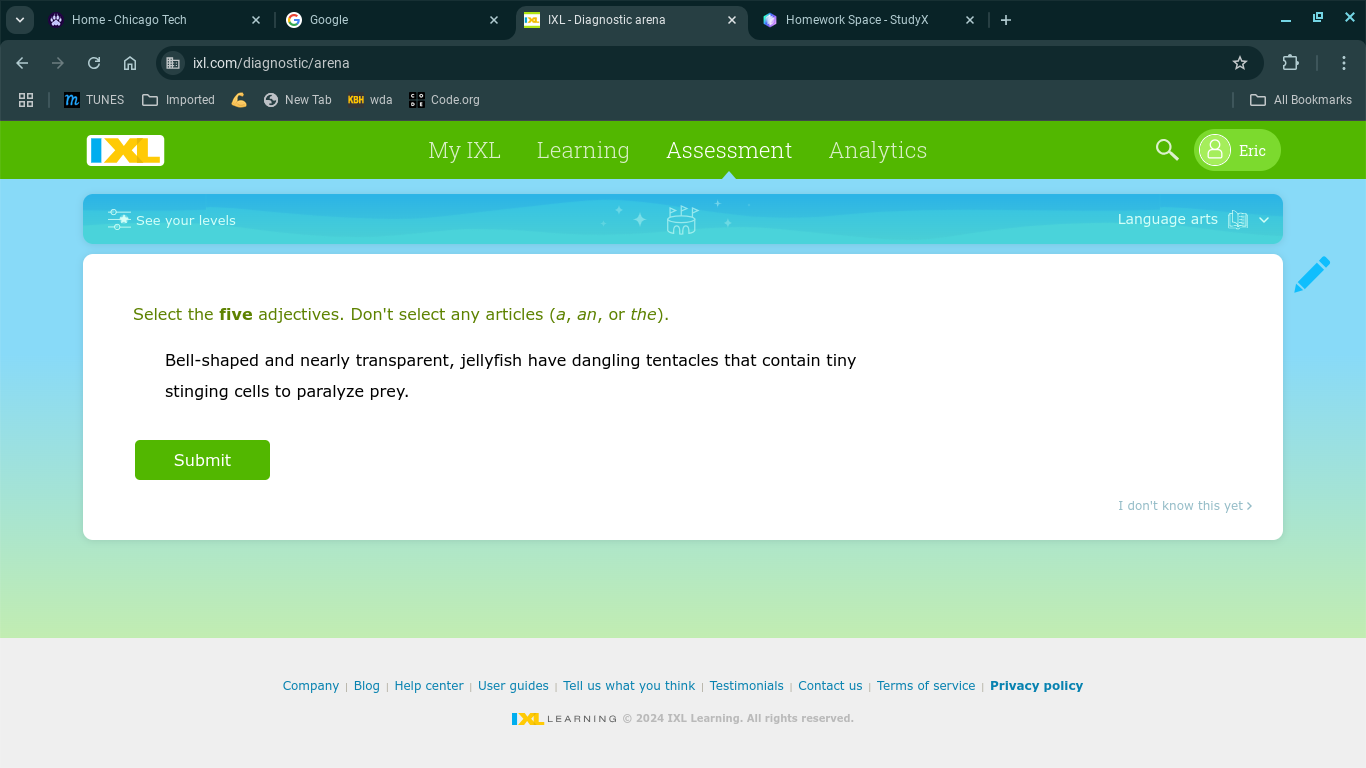Screen dimensions: 1366x768
Task: Select the word 'tiny'
Action: coord(841,361)
